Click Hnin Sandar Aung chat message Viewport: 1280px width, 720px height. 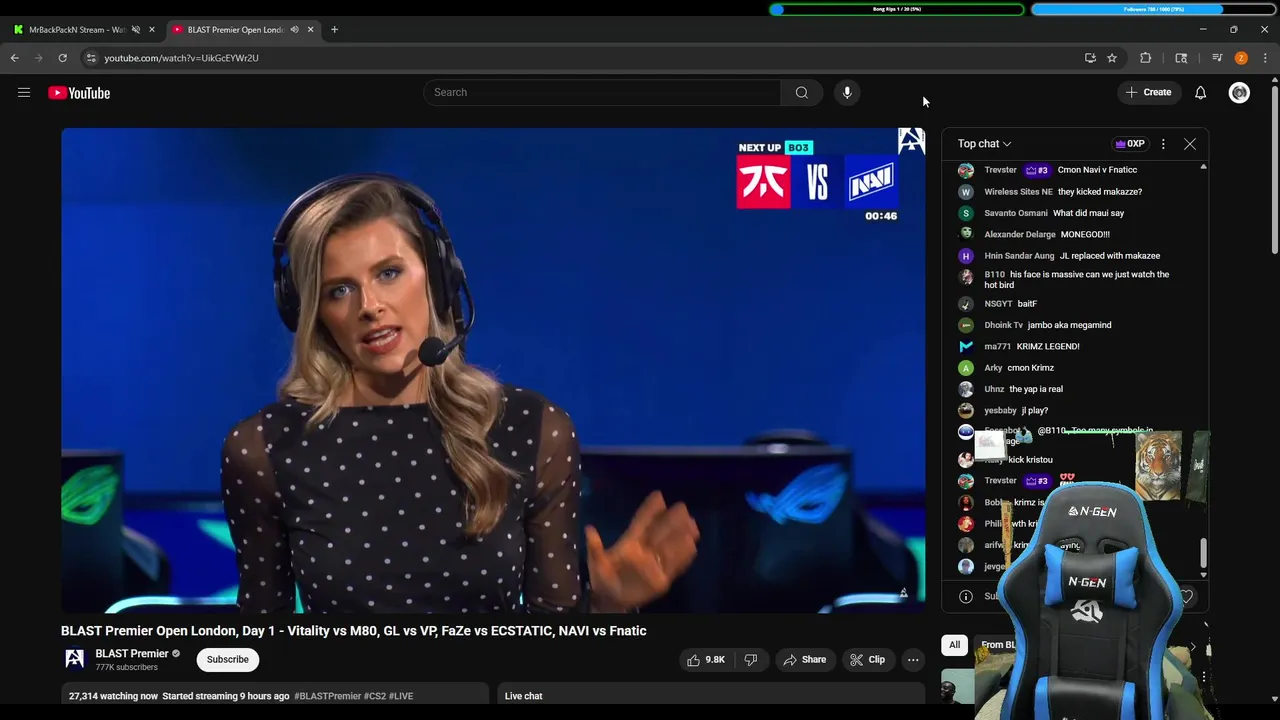click(1110, 256)
